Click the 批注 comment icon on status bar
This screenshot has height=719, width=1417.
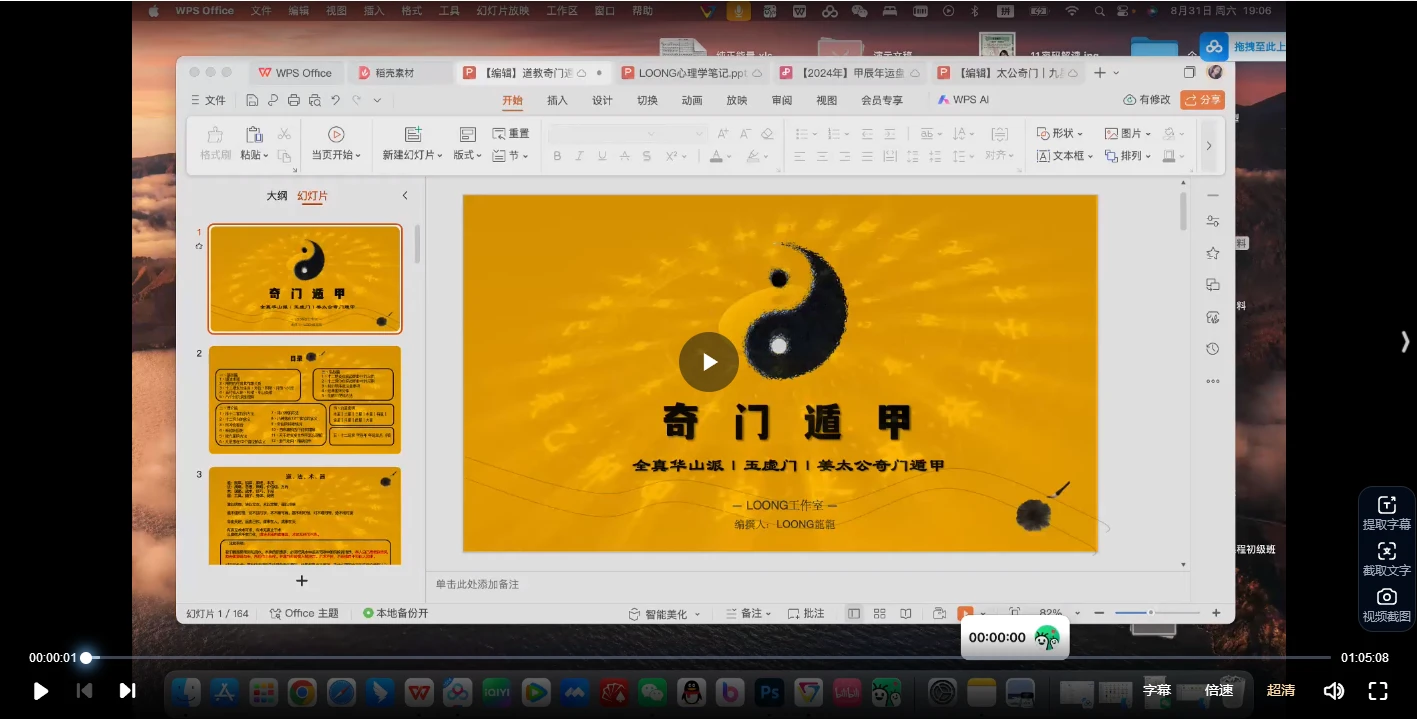pyautogui.click(x=806, y=612)
